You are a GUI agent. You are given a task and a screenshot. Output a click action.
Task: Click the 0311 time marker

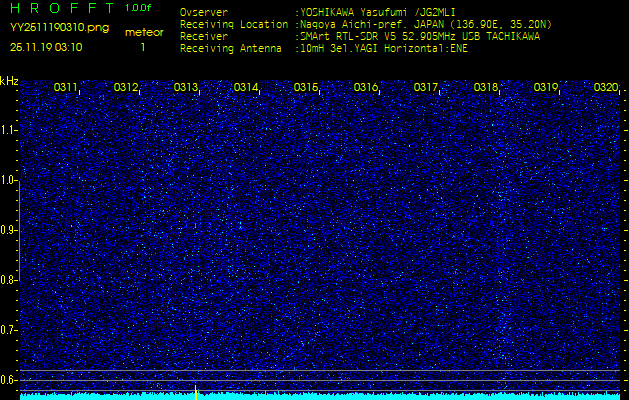click(x=66, y=88)
